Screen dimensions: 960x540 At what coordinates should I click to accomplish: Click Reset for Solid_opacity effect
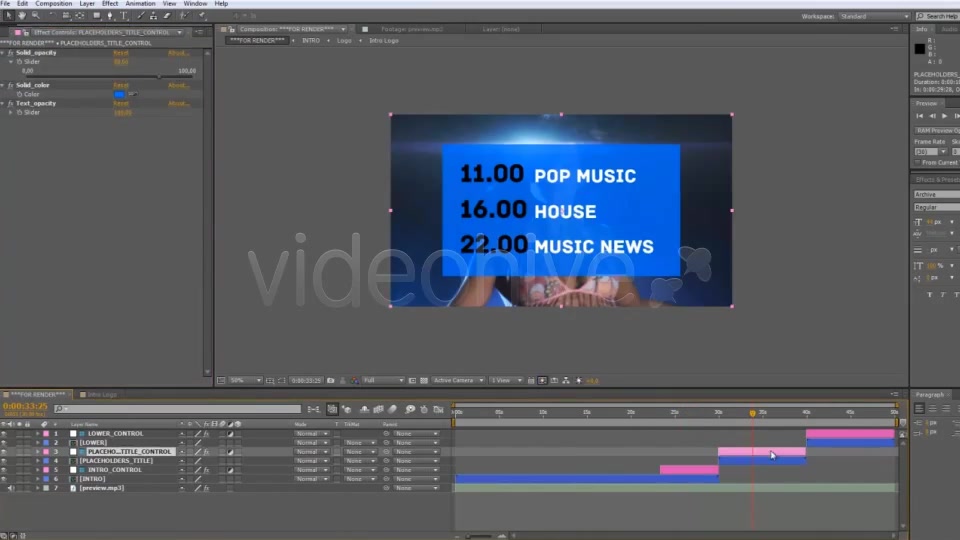[x=121, y=53]
